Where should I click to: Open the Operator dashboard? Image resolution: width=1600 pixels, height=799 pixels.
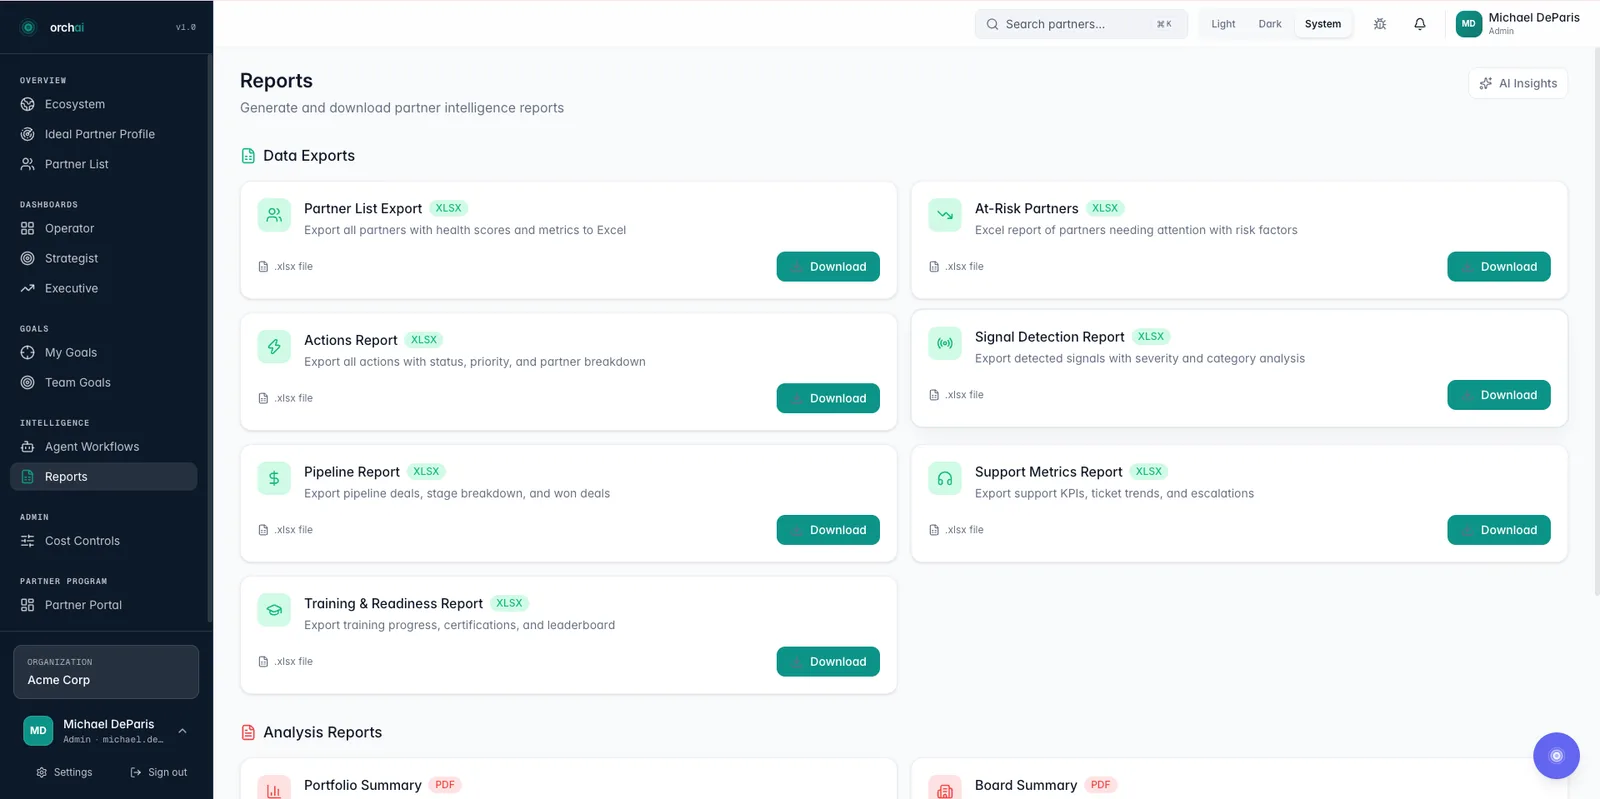pyautogui.click(x=104, y=228)
